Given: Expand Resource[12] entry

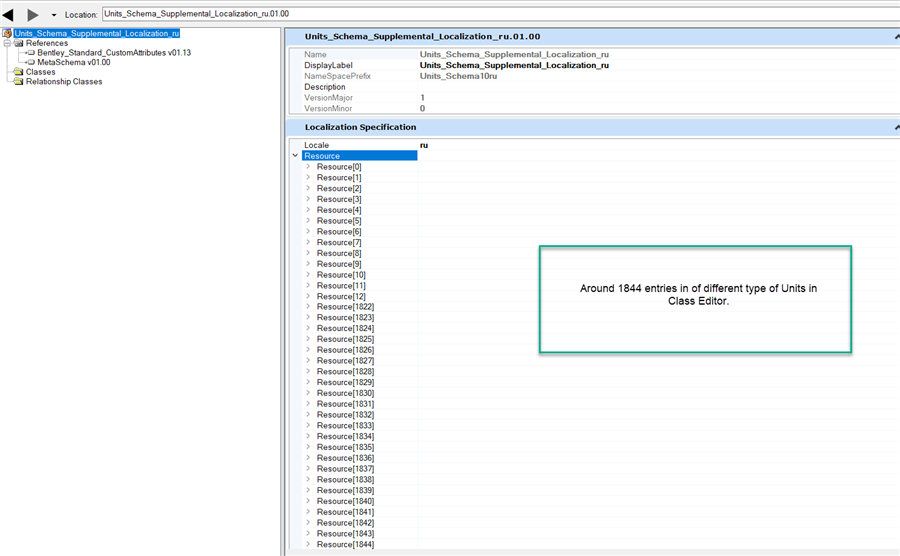Looking at the screenshot, I should [308, 296].
